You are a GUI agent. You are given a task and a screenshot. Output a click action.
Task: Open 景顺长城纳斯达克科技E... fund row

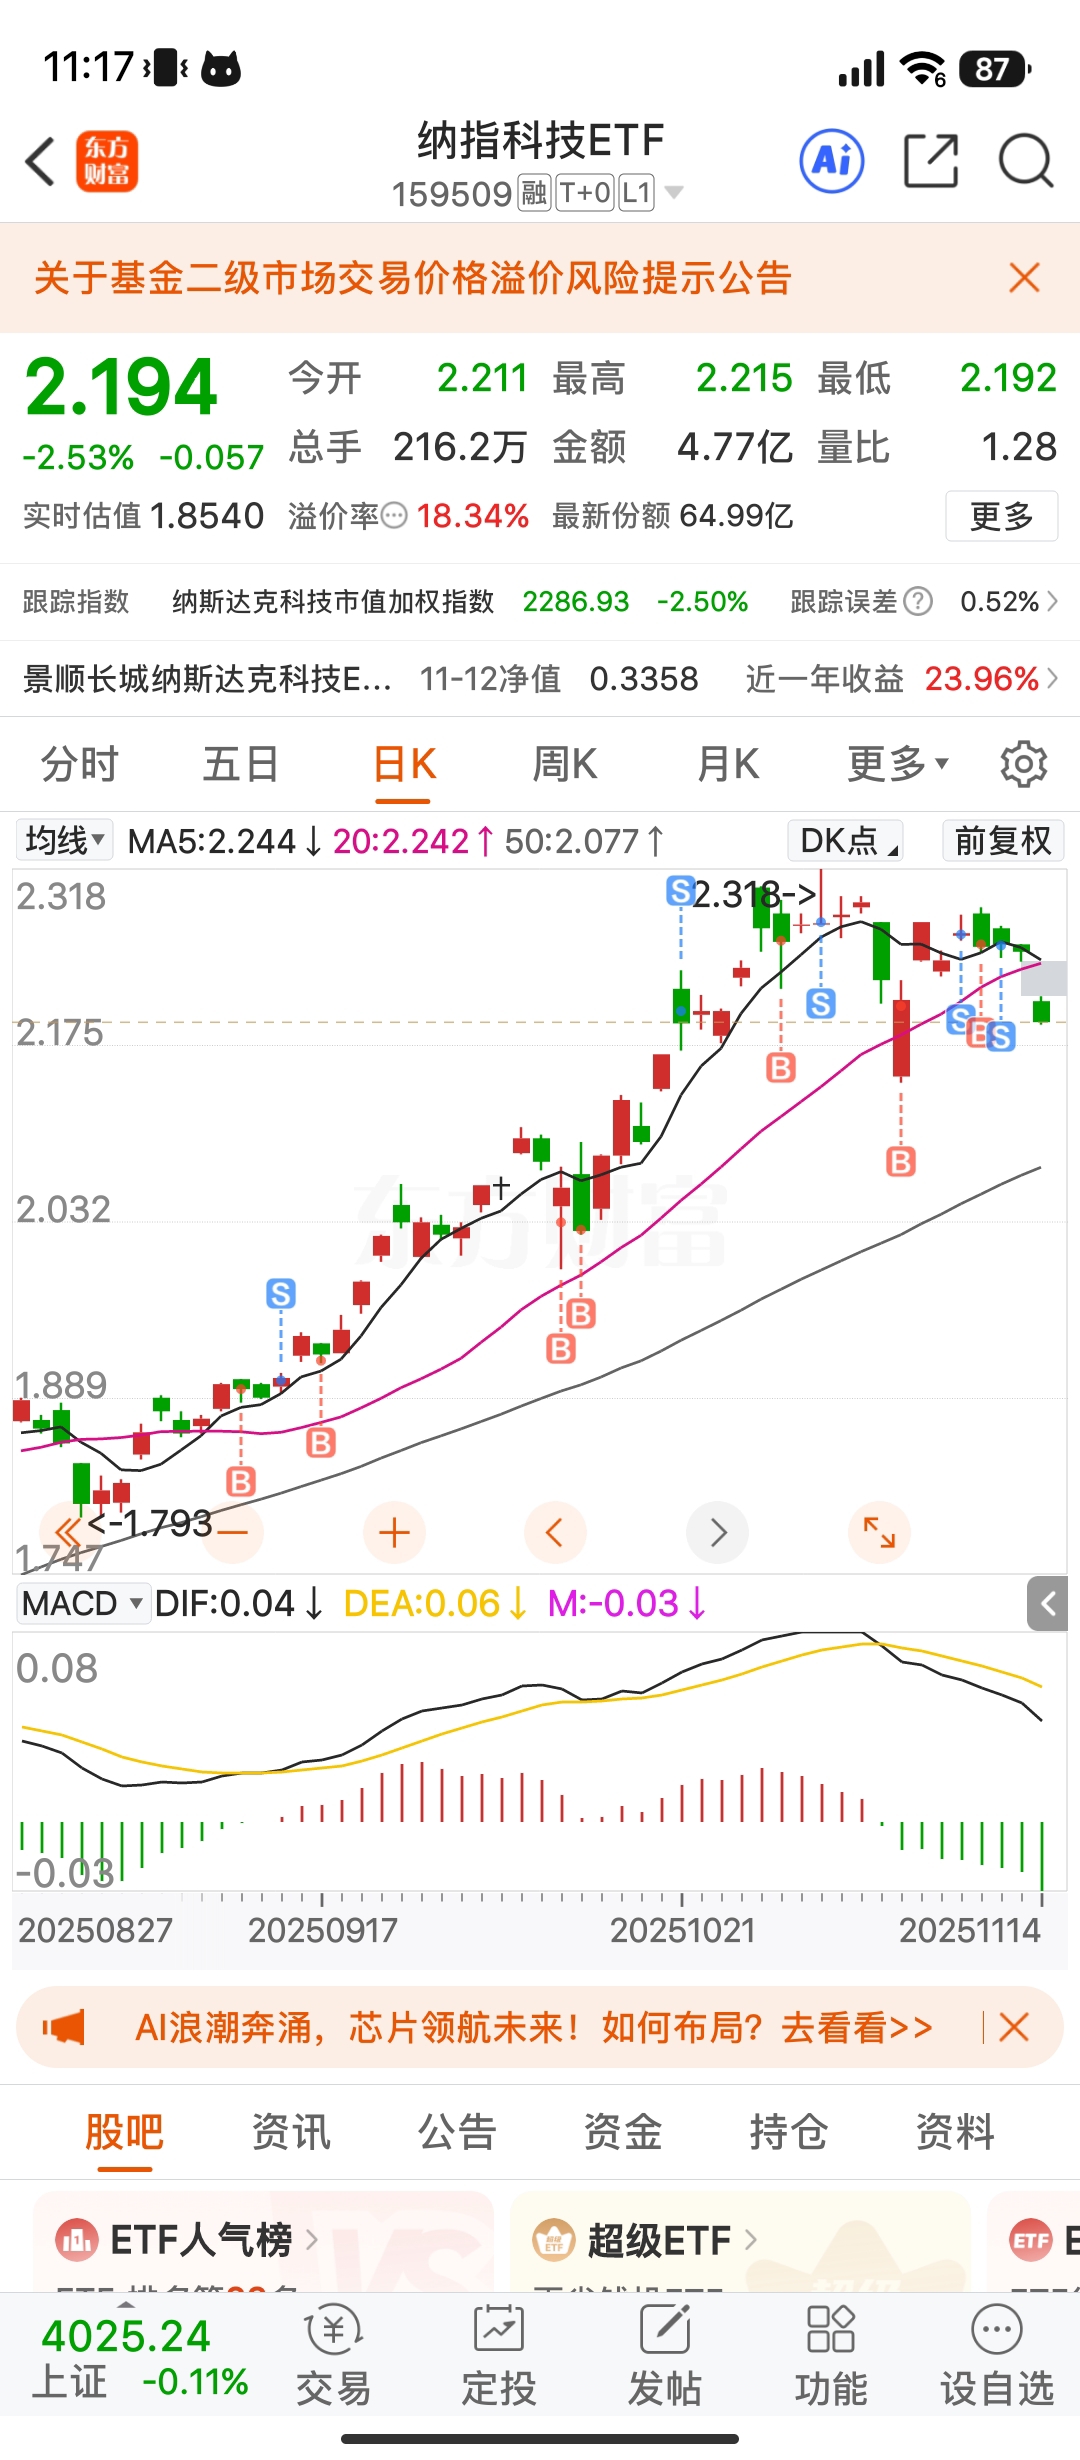(x=540, y=679)
